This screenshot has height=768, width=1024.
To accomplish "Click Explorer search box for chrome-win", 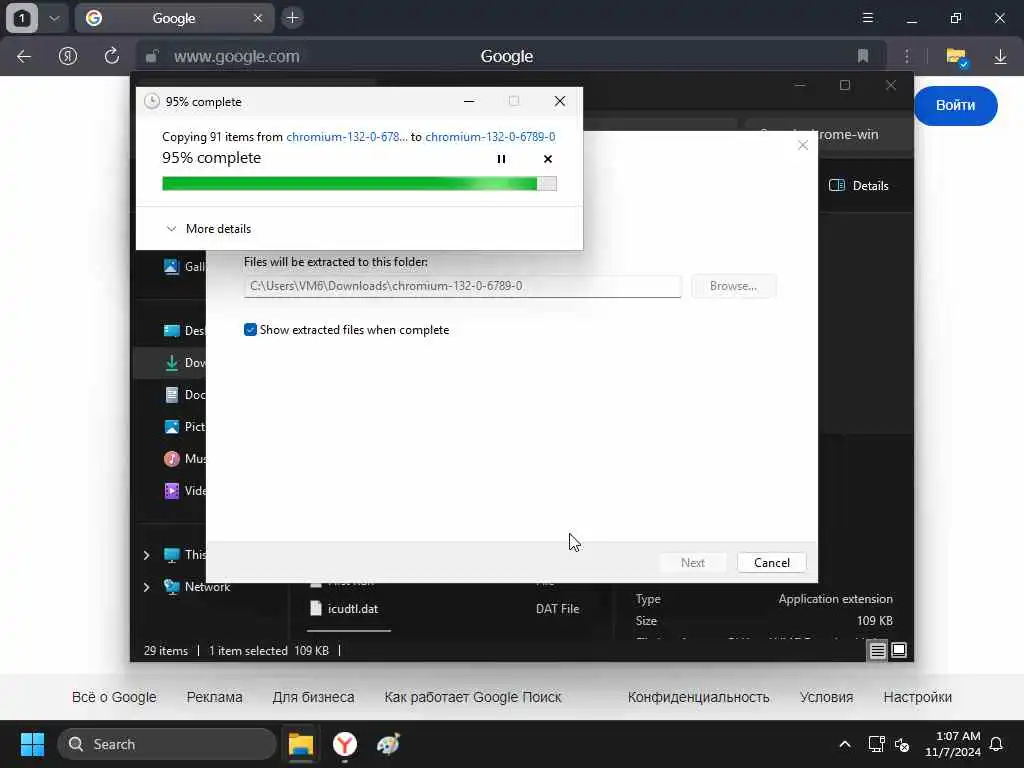I will pyautogui.click(x=828, y=134).
